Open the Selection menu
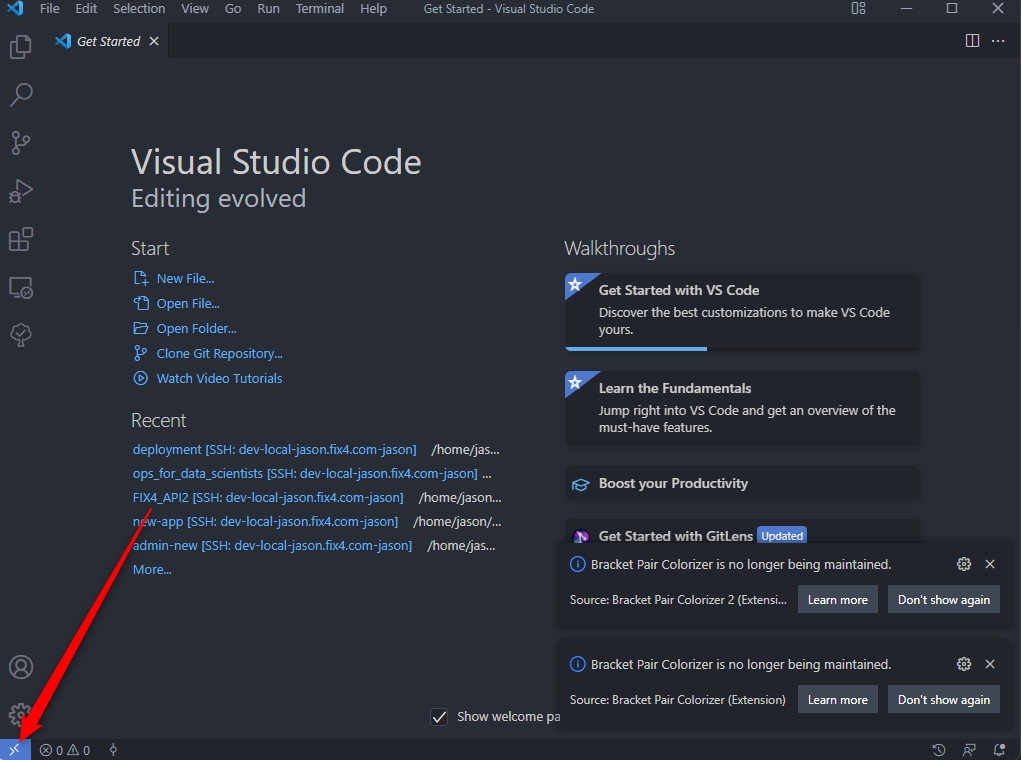 [139, 8]
